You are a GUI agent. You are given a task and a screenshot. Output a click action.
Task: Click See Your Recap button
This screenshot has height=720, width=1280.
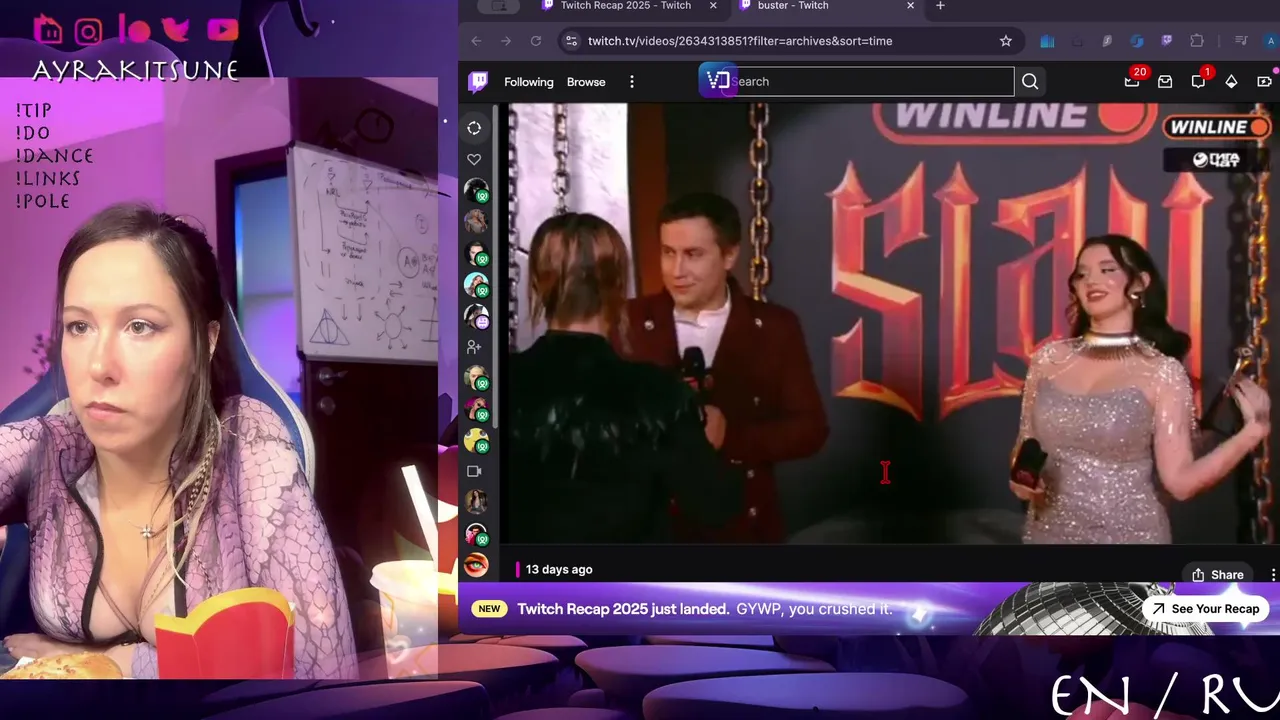pos(1205,609)
